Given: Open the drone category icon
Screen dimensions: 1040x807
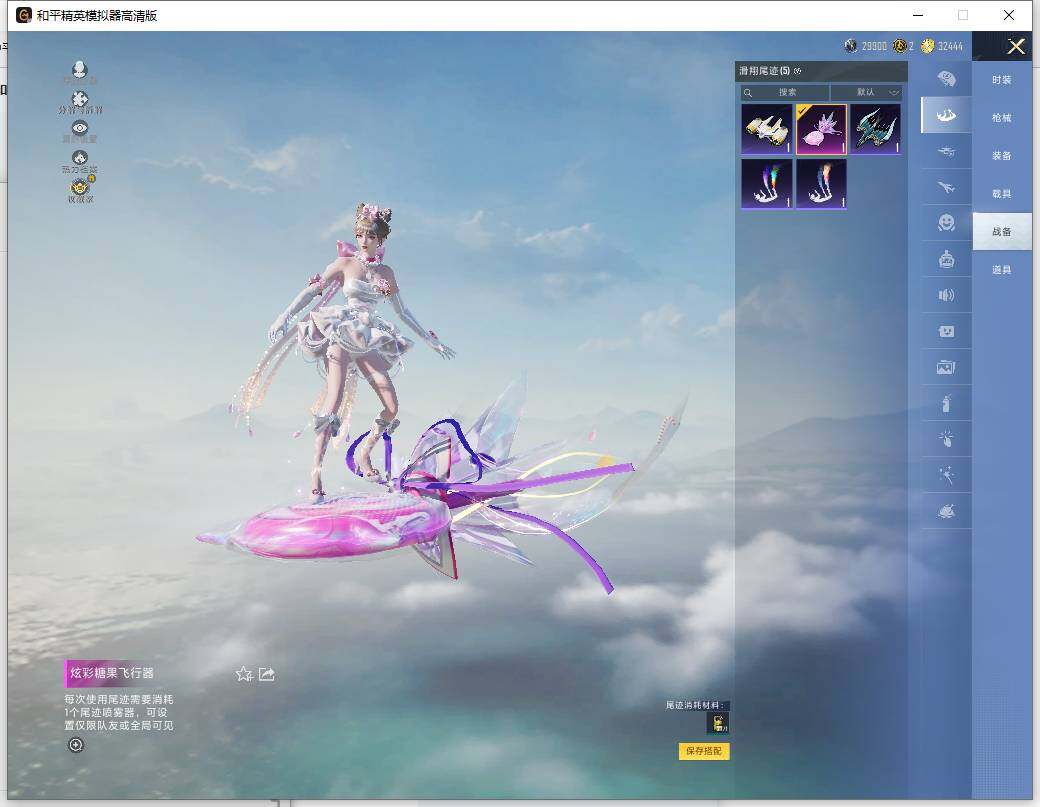Looking at the screenshot, I should 946,152.
